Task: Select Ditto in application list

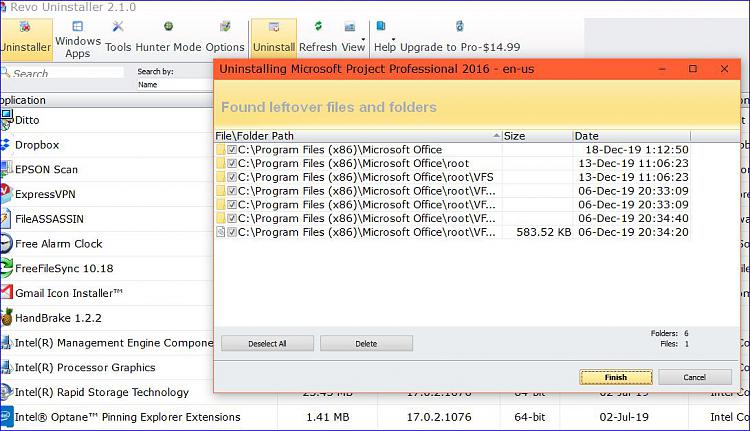Action: [x=106, y=120]
